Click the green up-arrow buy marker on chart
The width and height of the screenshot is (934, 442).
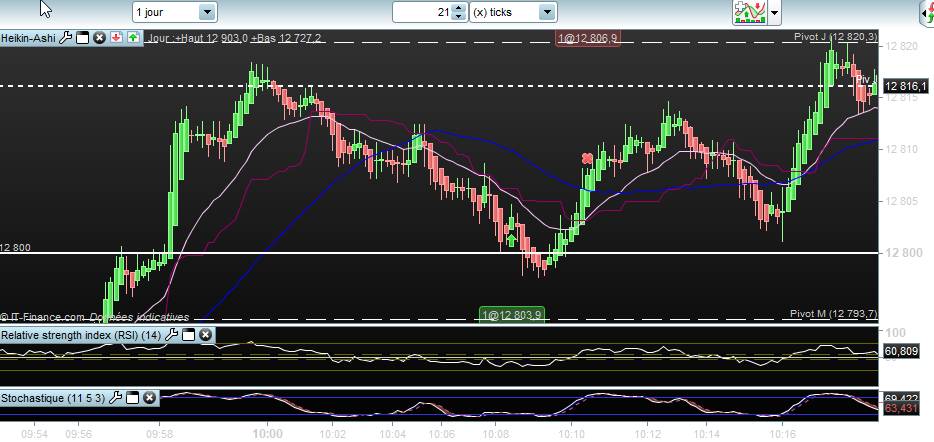point(511,240)
